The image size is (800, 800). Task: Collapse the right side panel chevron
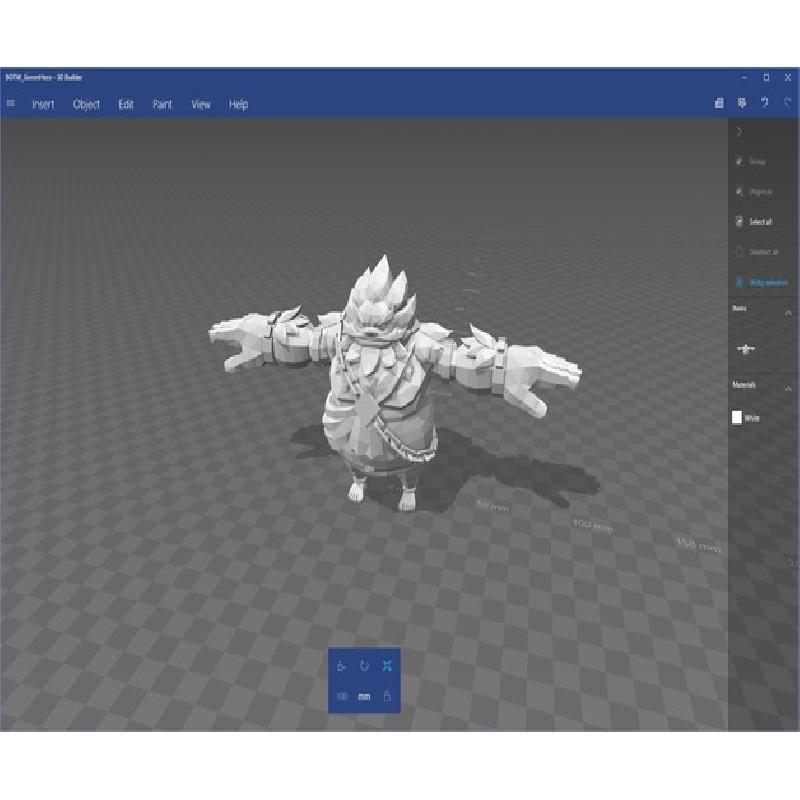point(738,132)
